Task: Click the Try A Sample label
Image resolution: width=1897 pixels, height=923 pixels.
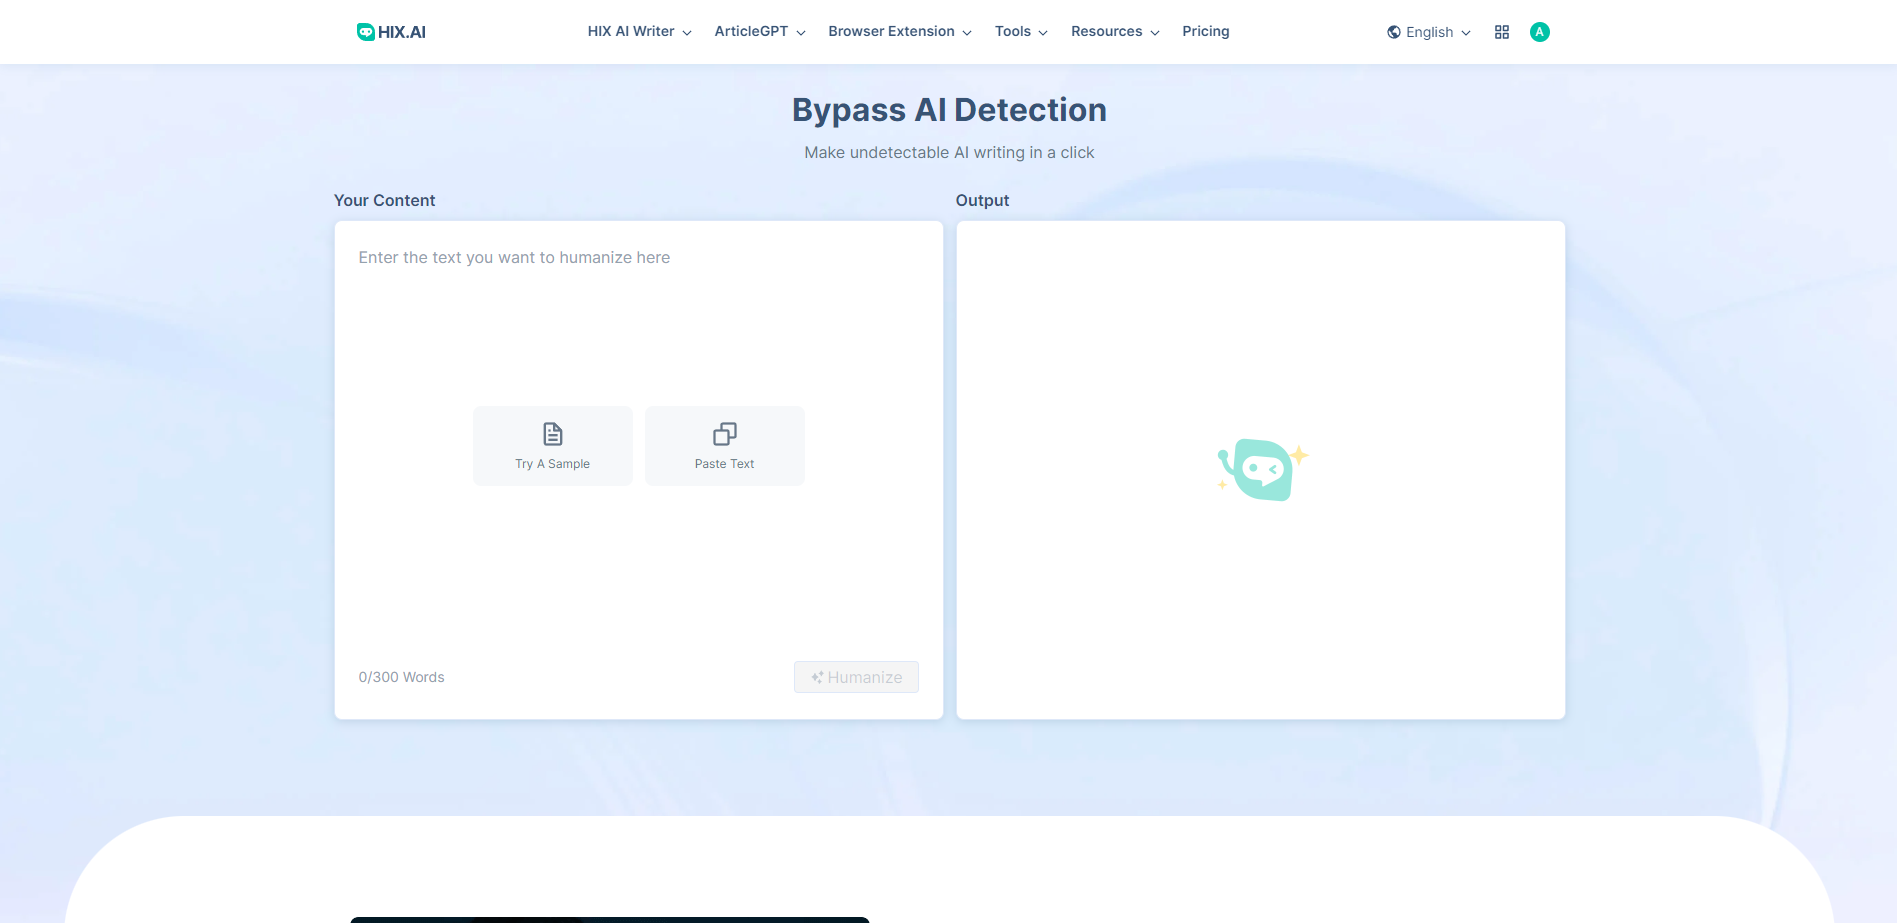Action: (552, 464)
